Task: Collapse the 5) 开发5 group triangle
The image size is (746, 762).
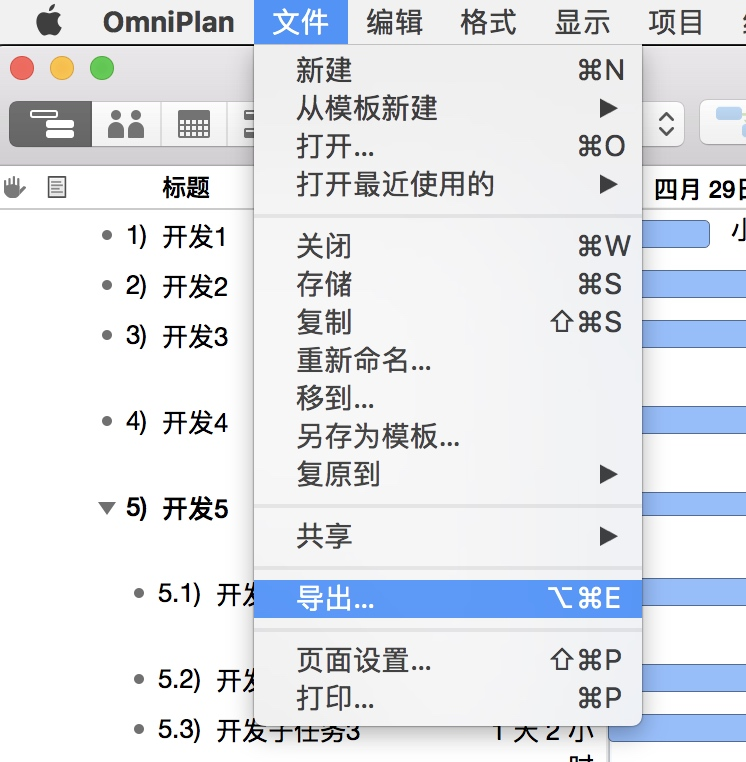Action: point(106,508)
